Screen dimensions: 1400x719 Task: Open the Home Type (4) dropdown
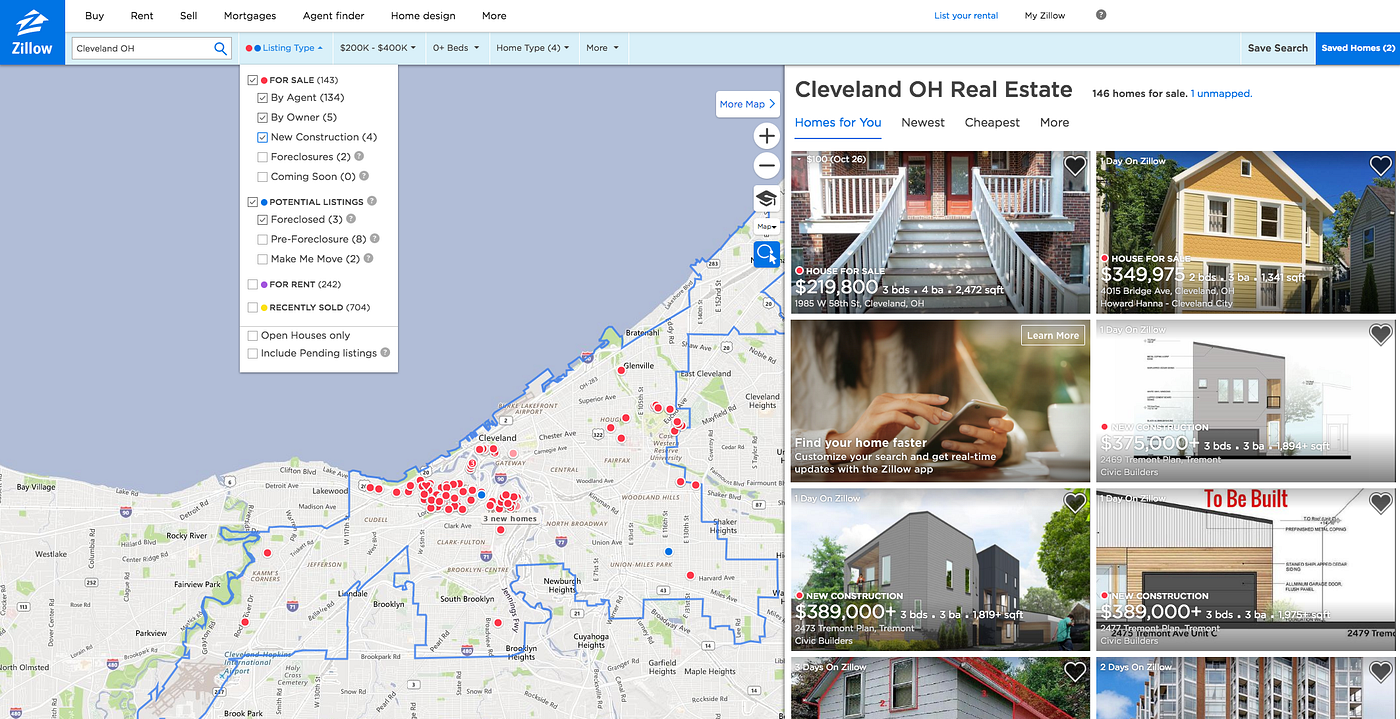pyautogui.click(x=533, y=48)
